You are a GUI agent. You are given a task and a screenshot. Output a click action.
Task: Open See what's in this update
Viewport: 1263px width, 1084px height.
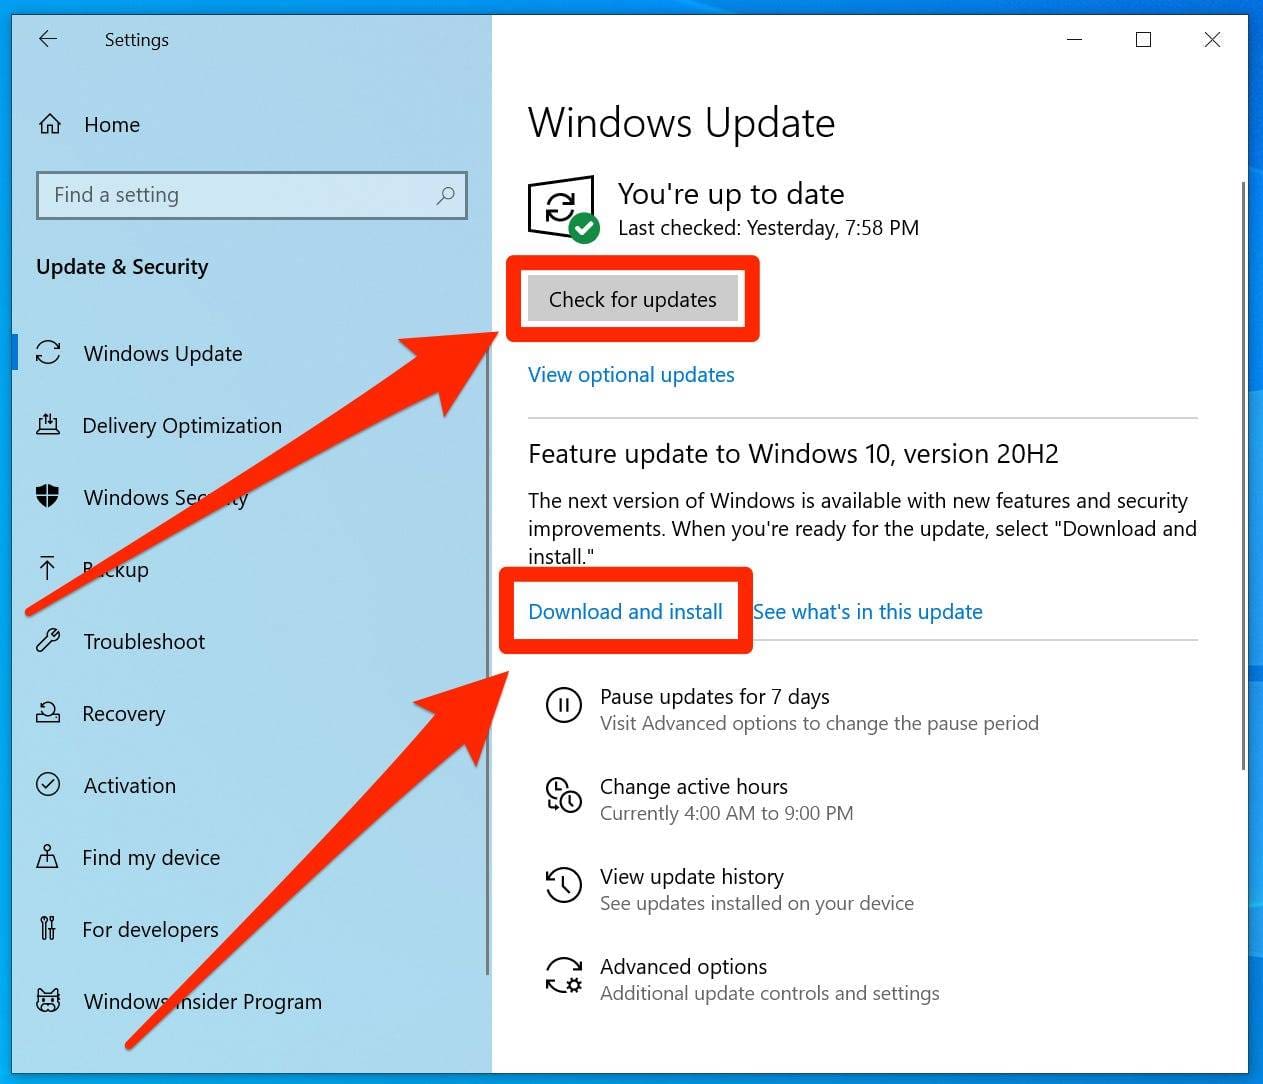tap(868, 612)
